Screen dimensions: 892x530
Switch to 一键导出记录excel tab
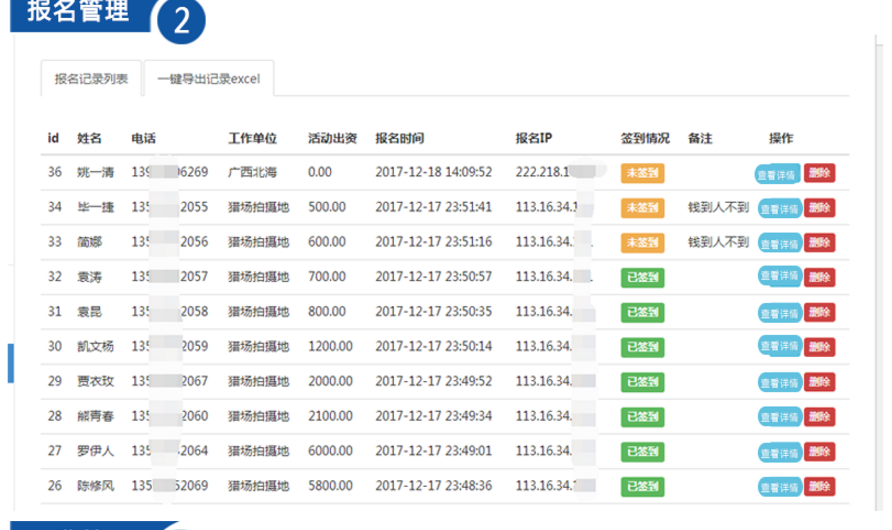point(209,78)
